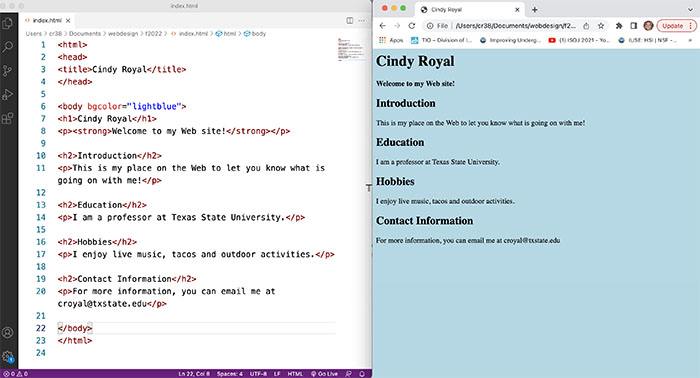Open the Chrome extensions puzzle icon
Image resolution: width=700 pixels, height=378 pixels.
619,26
